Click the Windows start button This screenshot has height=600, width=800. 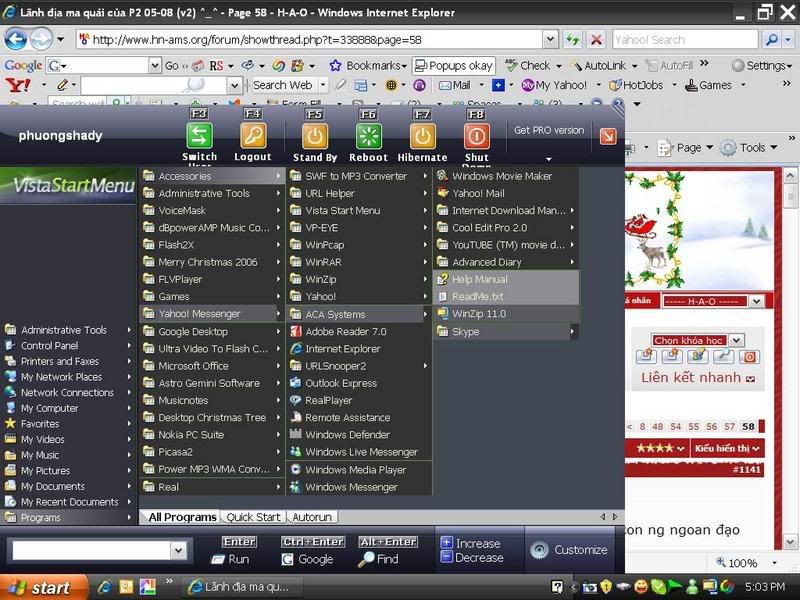40,587
